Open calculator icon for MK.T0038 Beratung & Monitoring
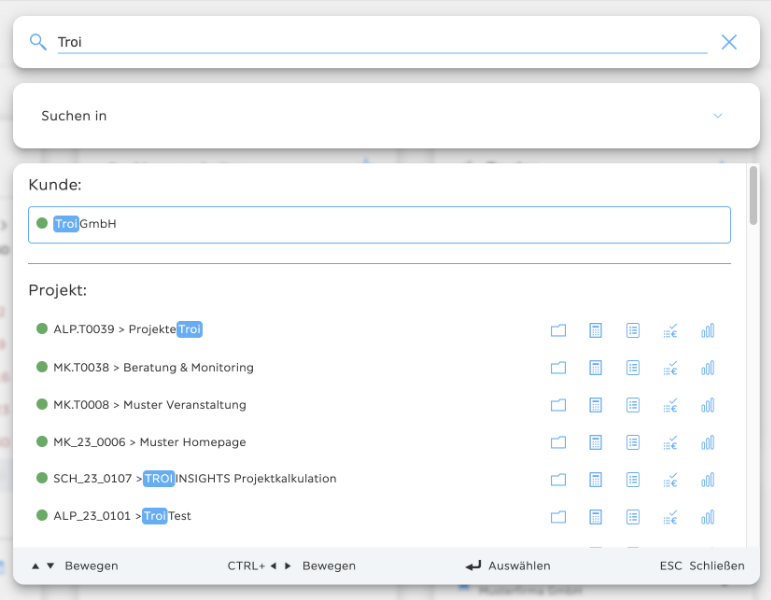 click(x=595, y=368)
